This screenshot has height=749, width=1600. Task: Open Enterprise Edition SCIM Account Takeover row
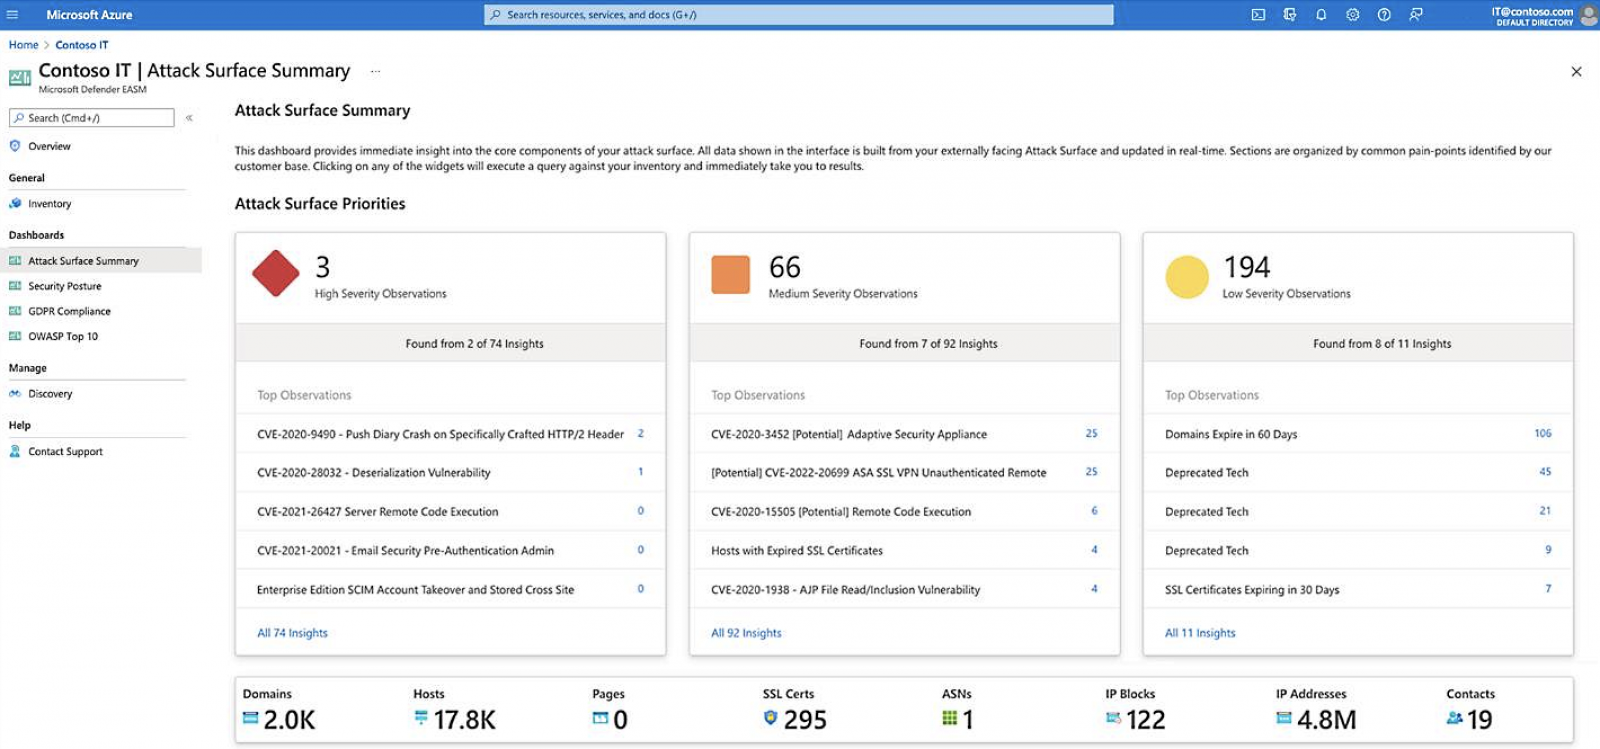(x=450, y=589)
